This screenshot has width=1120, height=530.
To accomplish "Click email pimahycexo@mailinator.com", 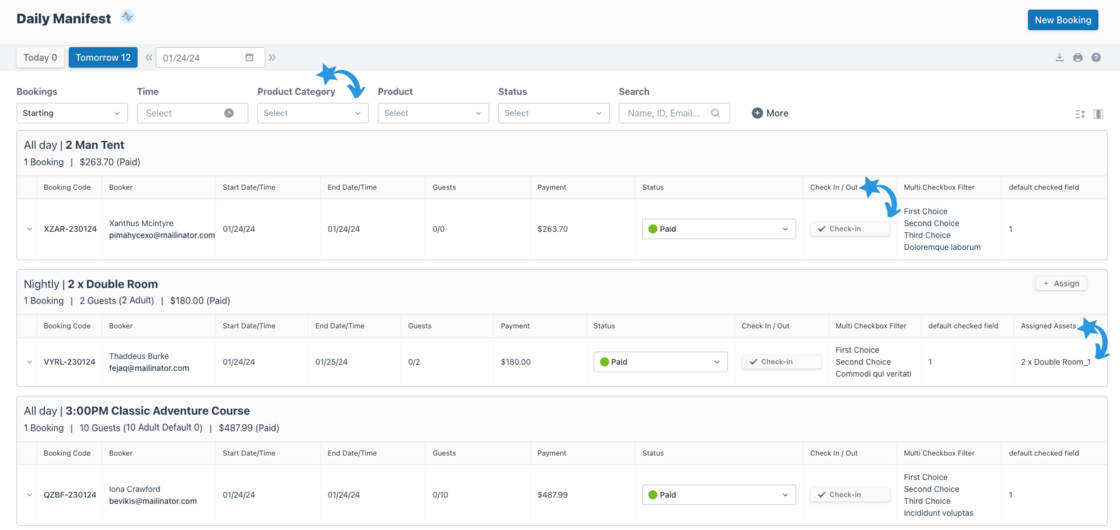I will pos(162,235).
